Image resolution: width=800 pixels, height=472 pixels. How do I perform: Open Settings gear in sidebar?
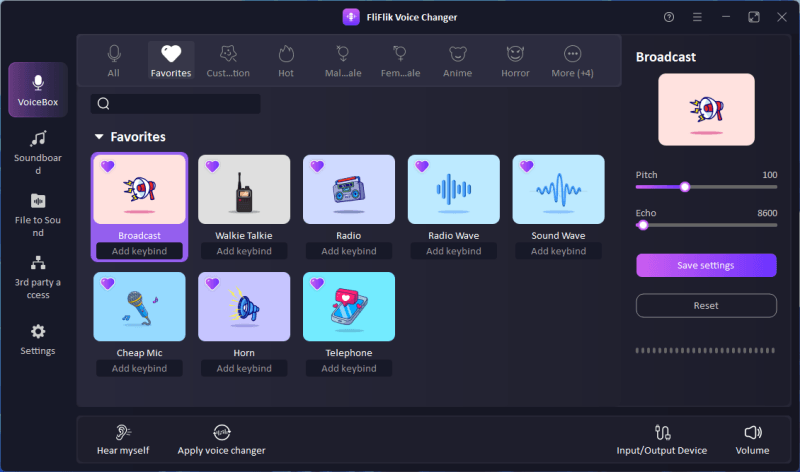click(38, 339)
